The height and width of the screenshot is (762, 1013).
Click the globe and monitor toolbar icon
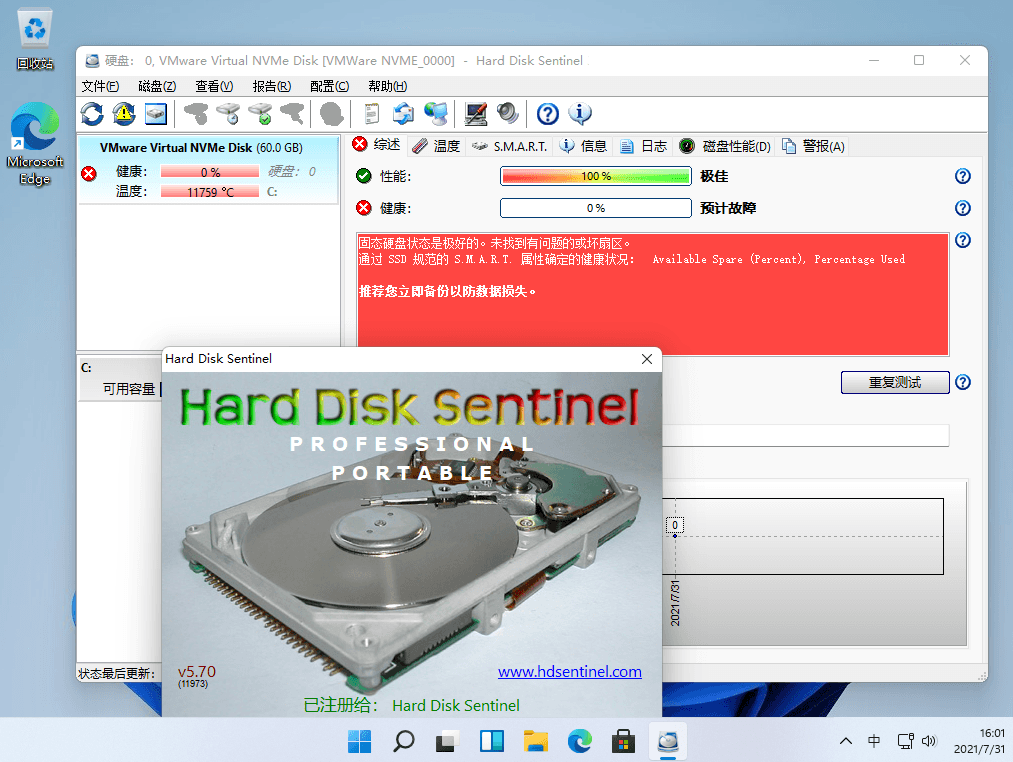point(435,113)
